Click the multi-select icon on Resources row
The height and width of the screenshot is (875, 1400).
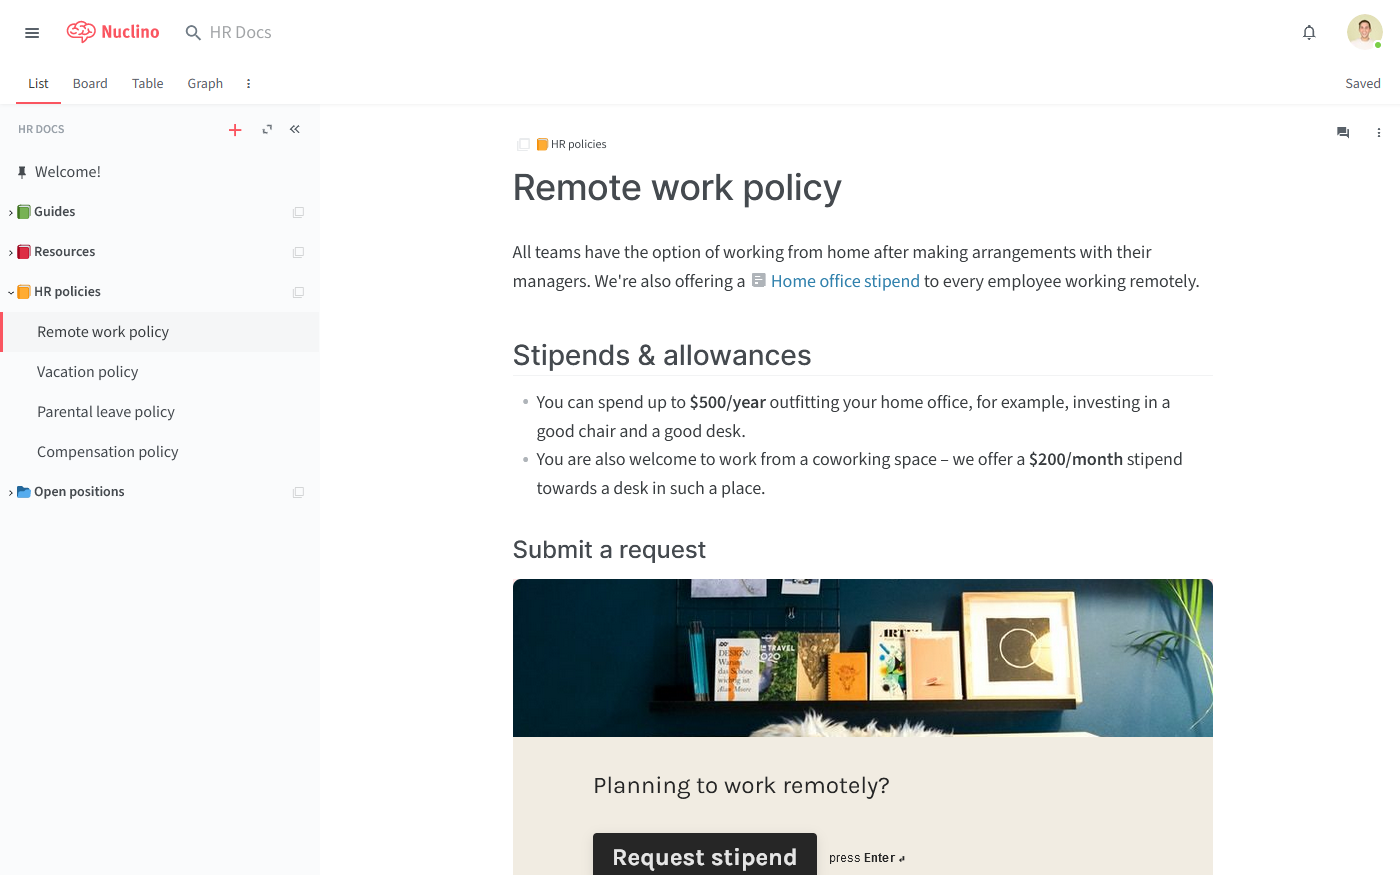click(x=298, y=252)
